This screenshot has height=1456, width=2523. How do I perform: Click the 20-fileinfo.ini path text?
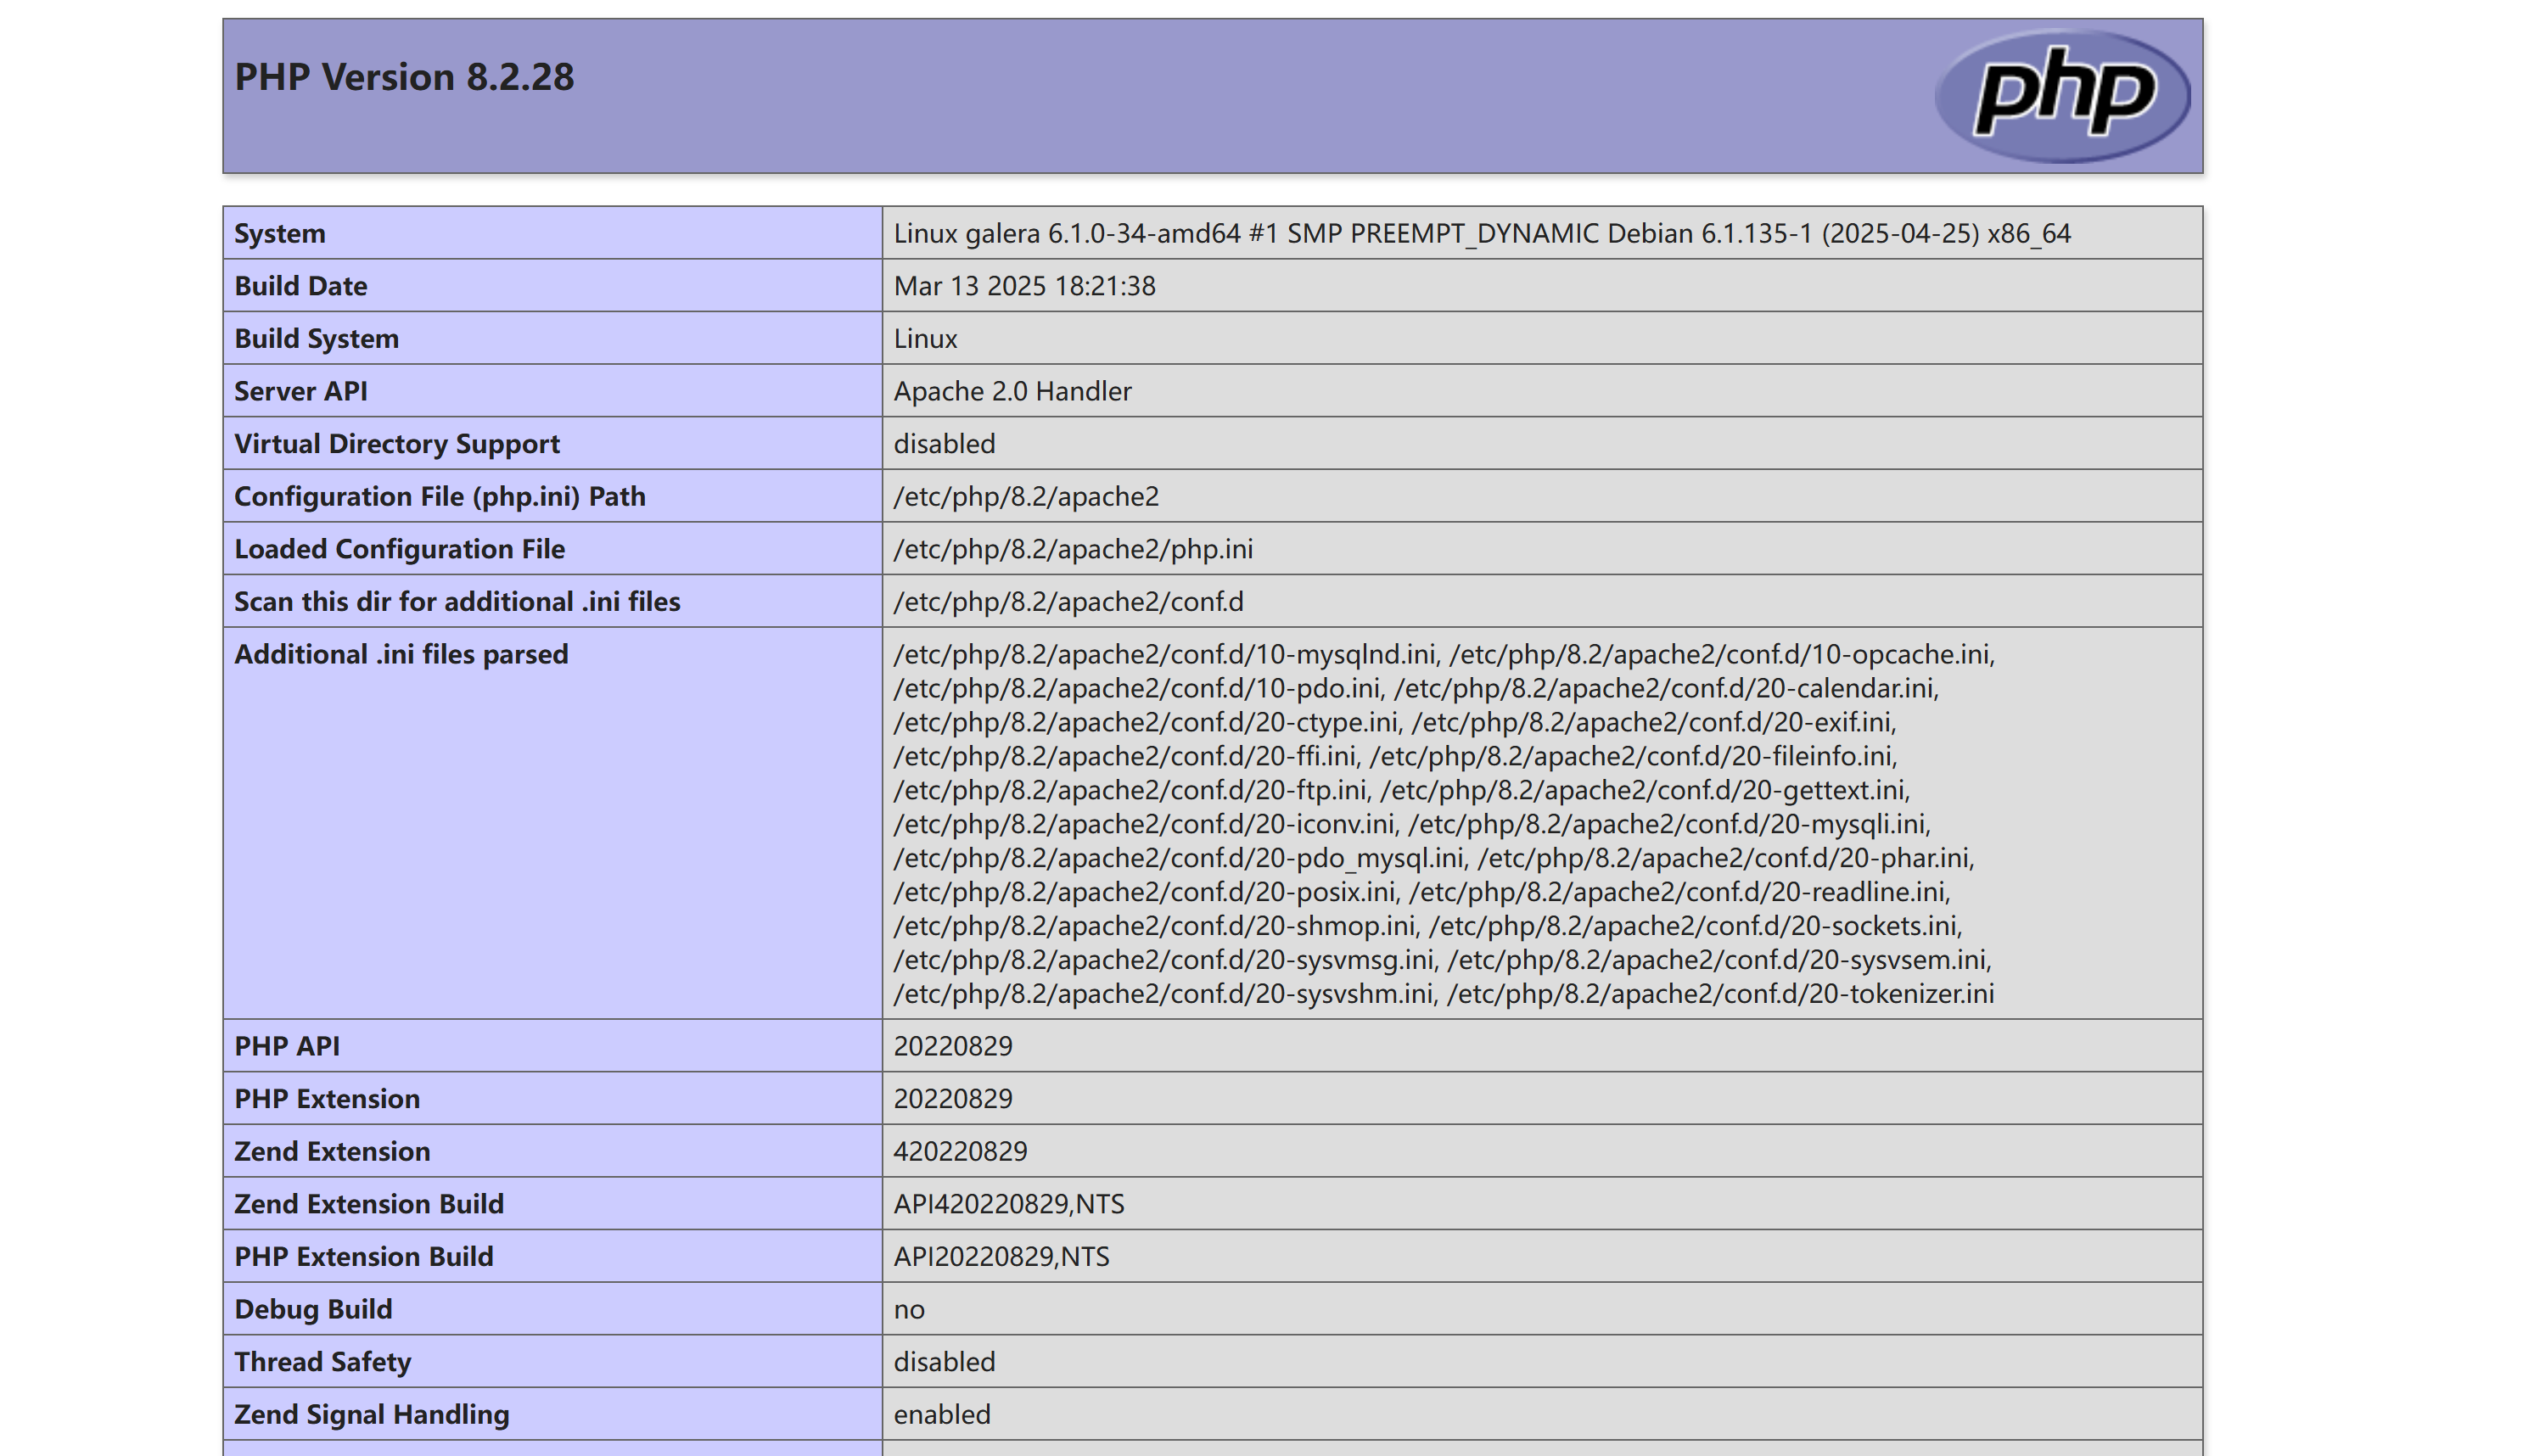pos(1633,756)
